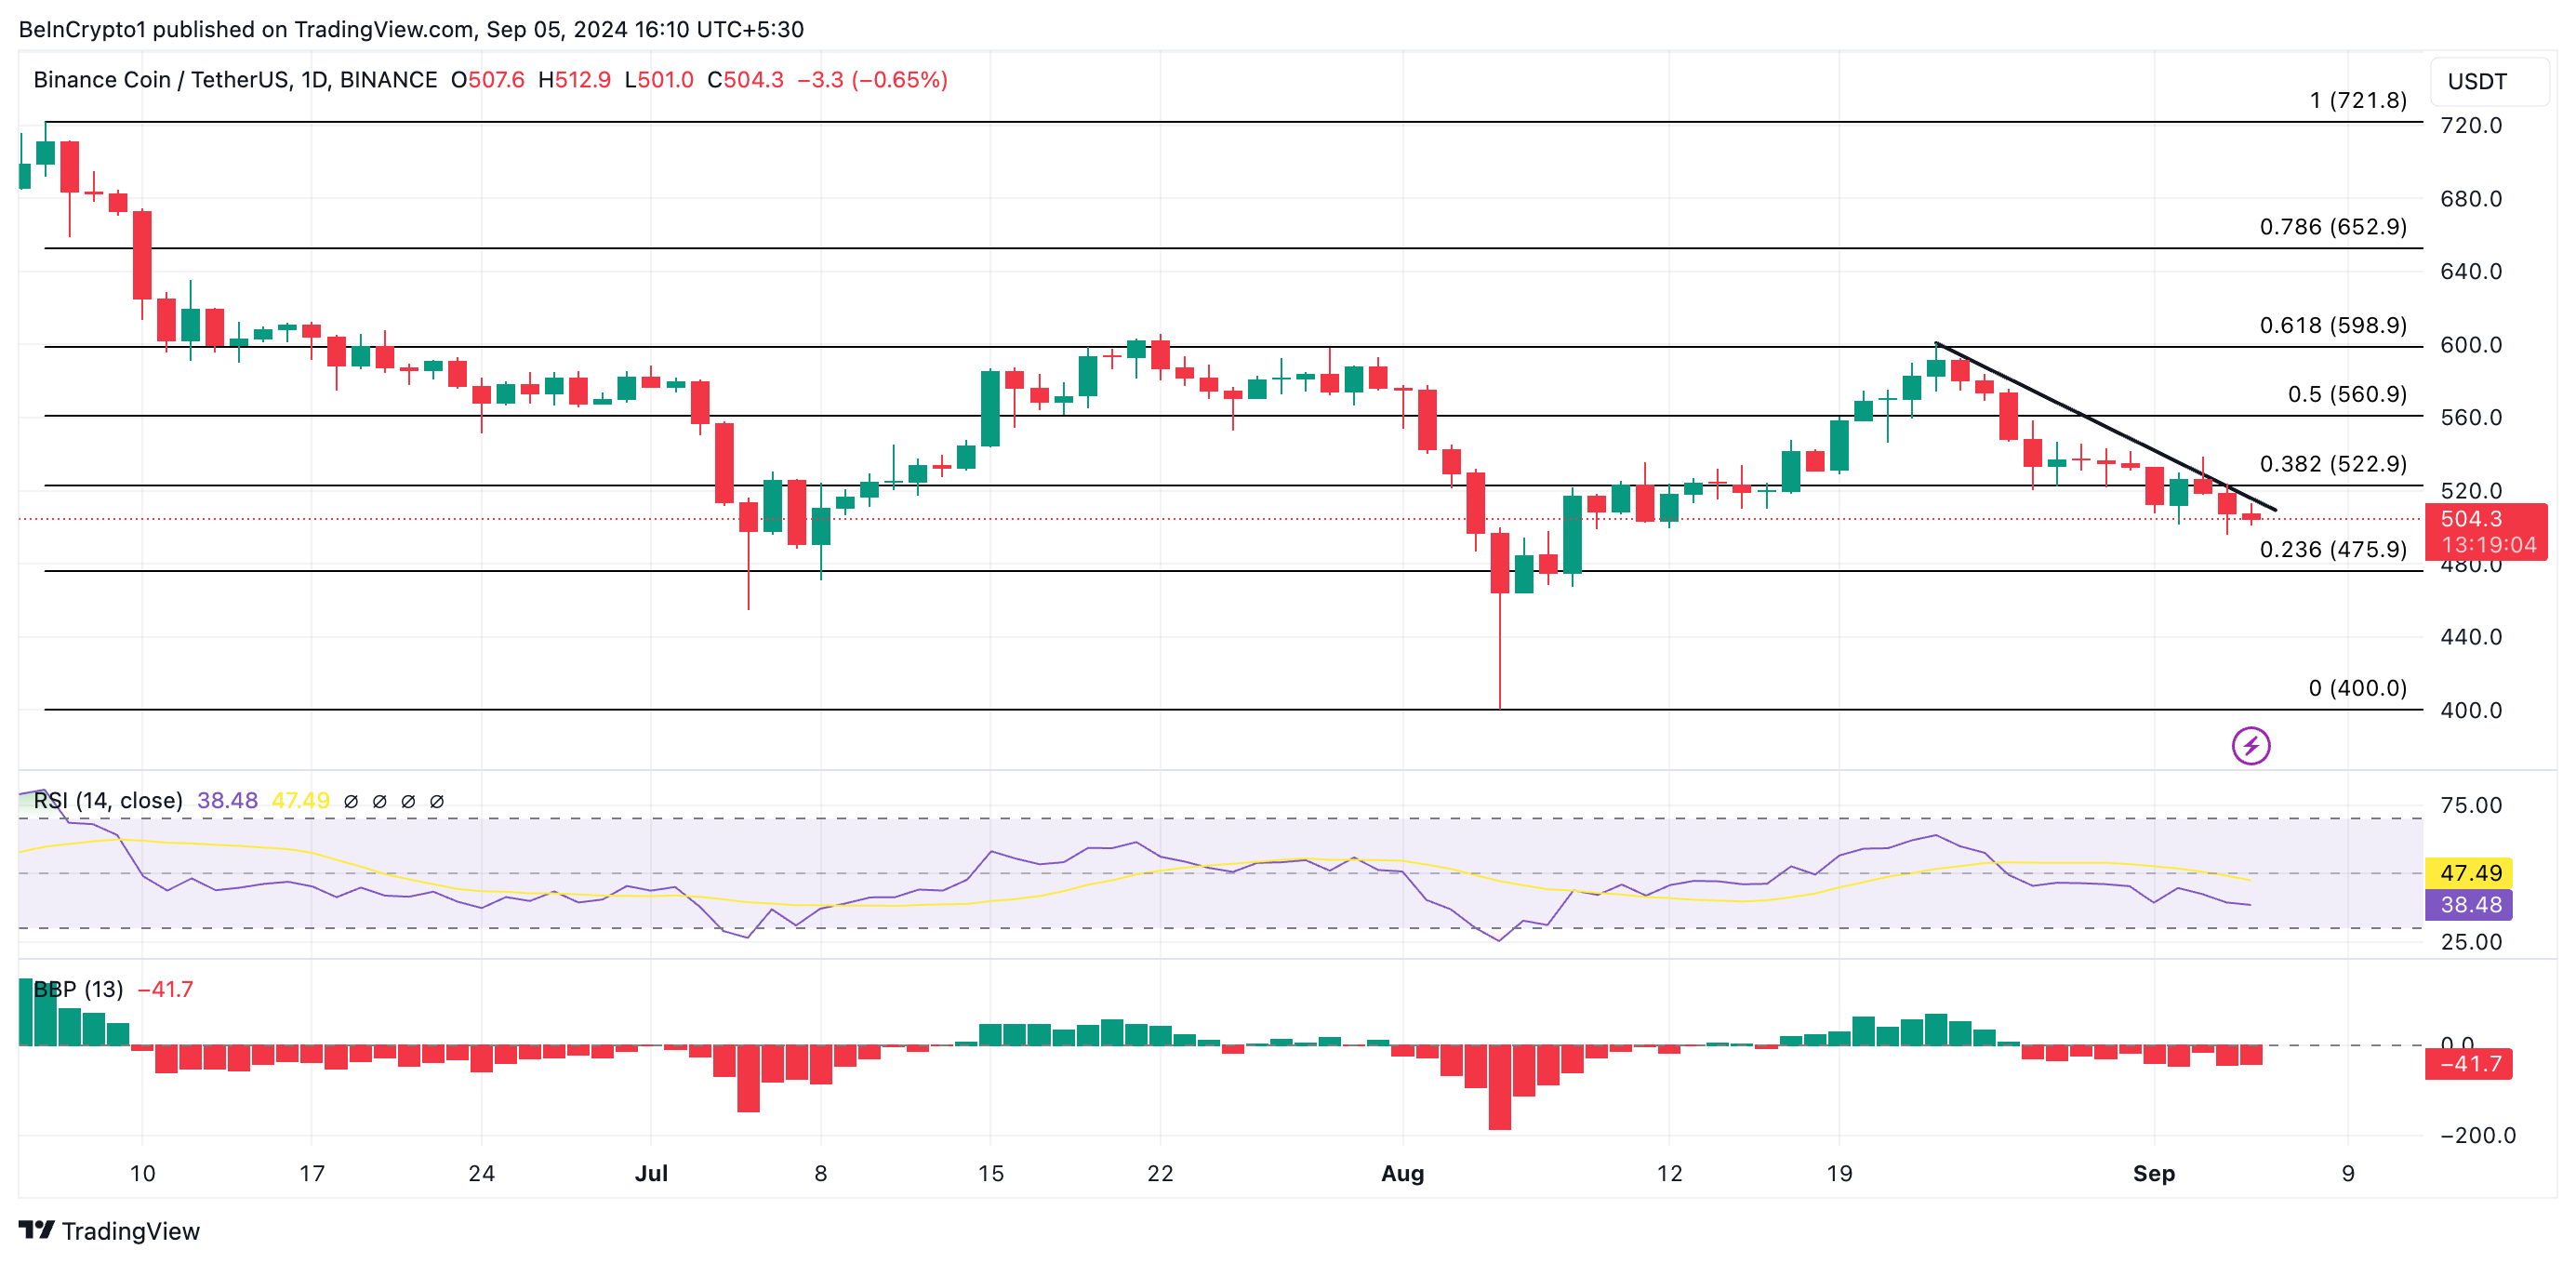
Task: Click the Aug label on time axis
Action: point(1402,1173)
